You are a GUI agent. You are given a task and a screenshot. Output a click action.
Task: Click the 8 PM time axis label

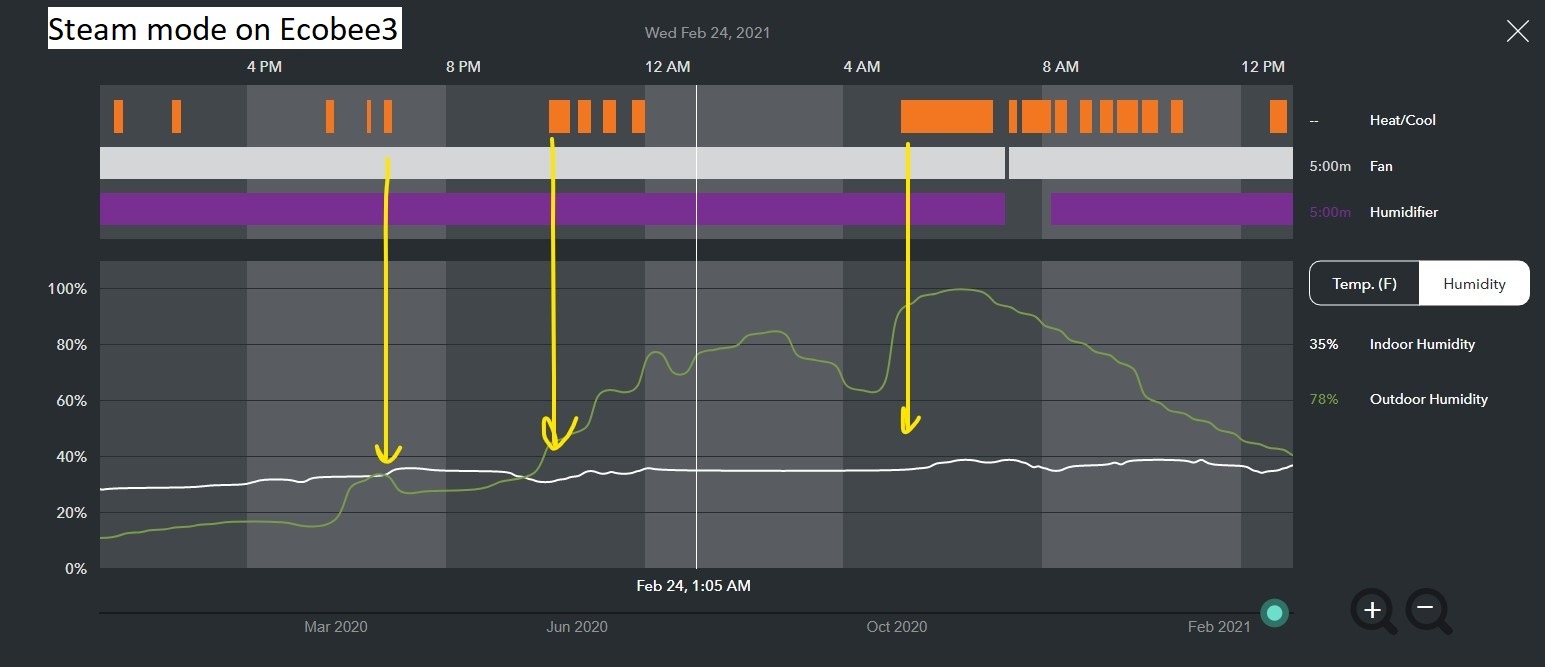(x=463, y=67)
